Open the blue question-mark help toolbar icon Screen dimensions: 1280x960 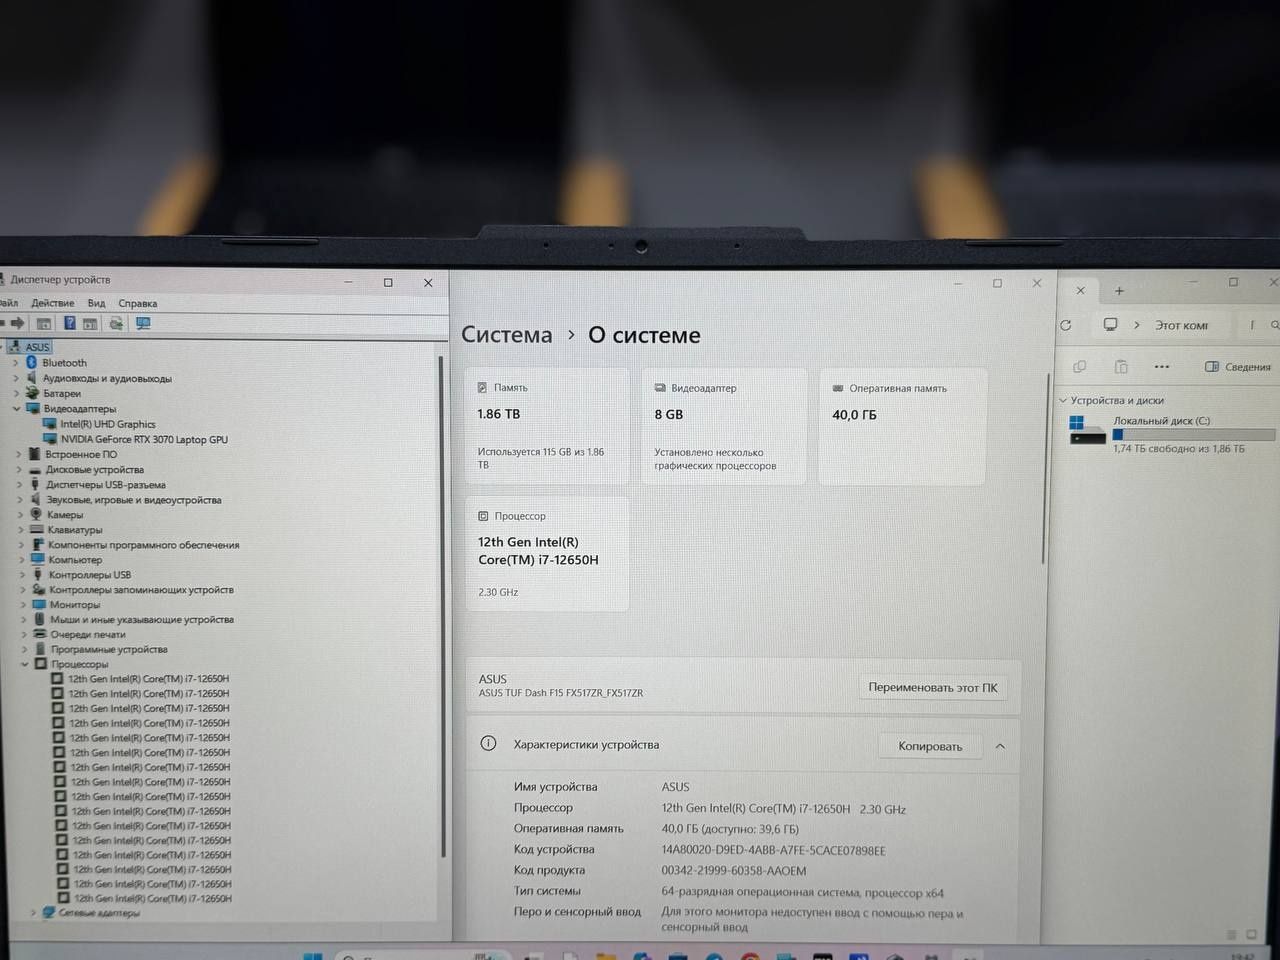point(70,323)
